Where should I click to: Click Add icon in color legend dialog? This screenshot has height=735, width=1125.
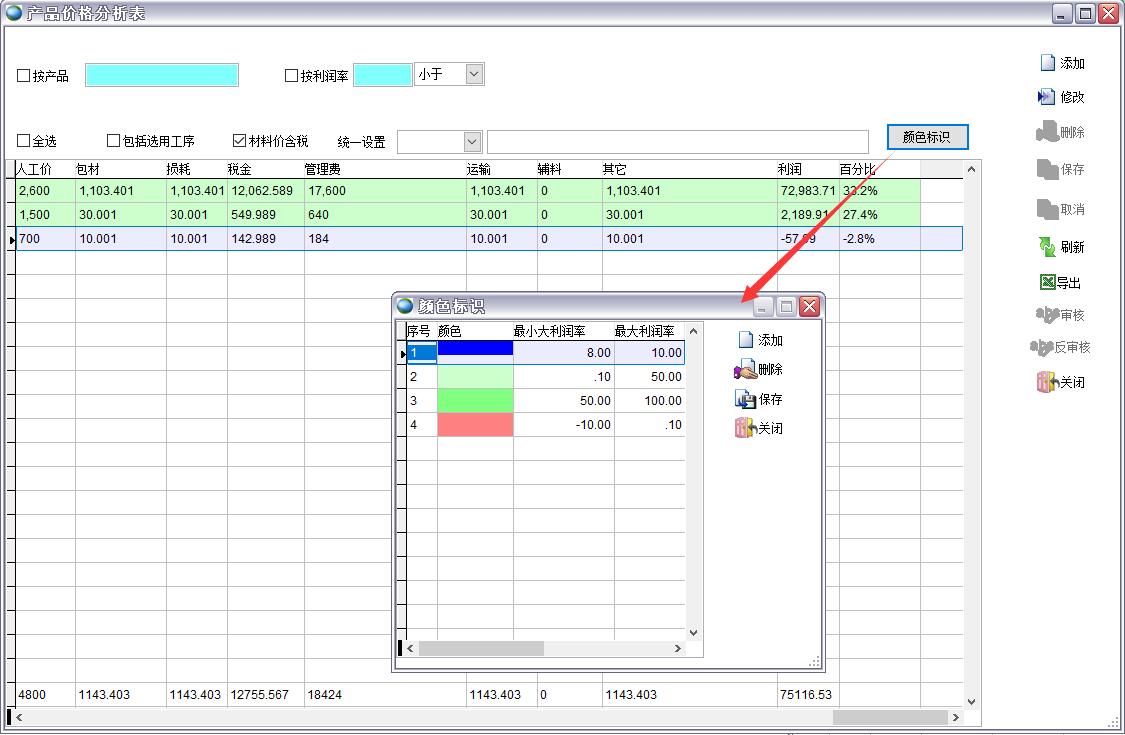point(745,340)
